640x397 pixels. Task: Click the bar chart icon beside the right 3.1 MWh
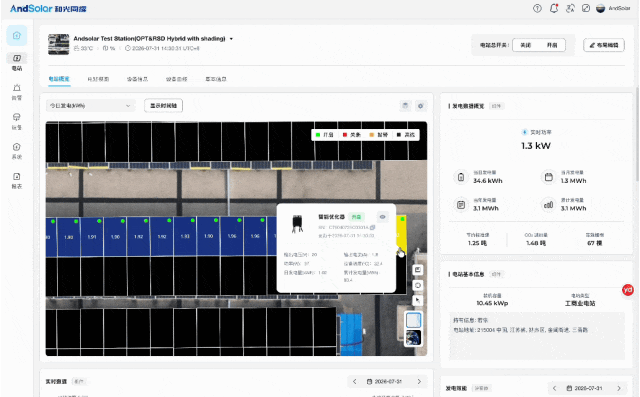(x=549, y=205)
